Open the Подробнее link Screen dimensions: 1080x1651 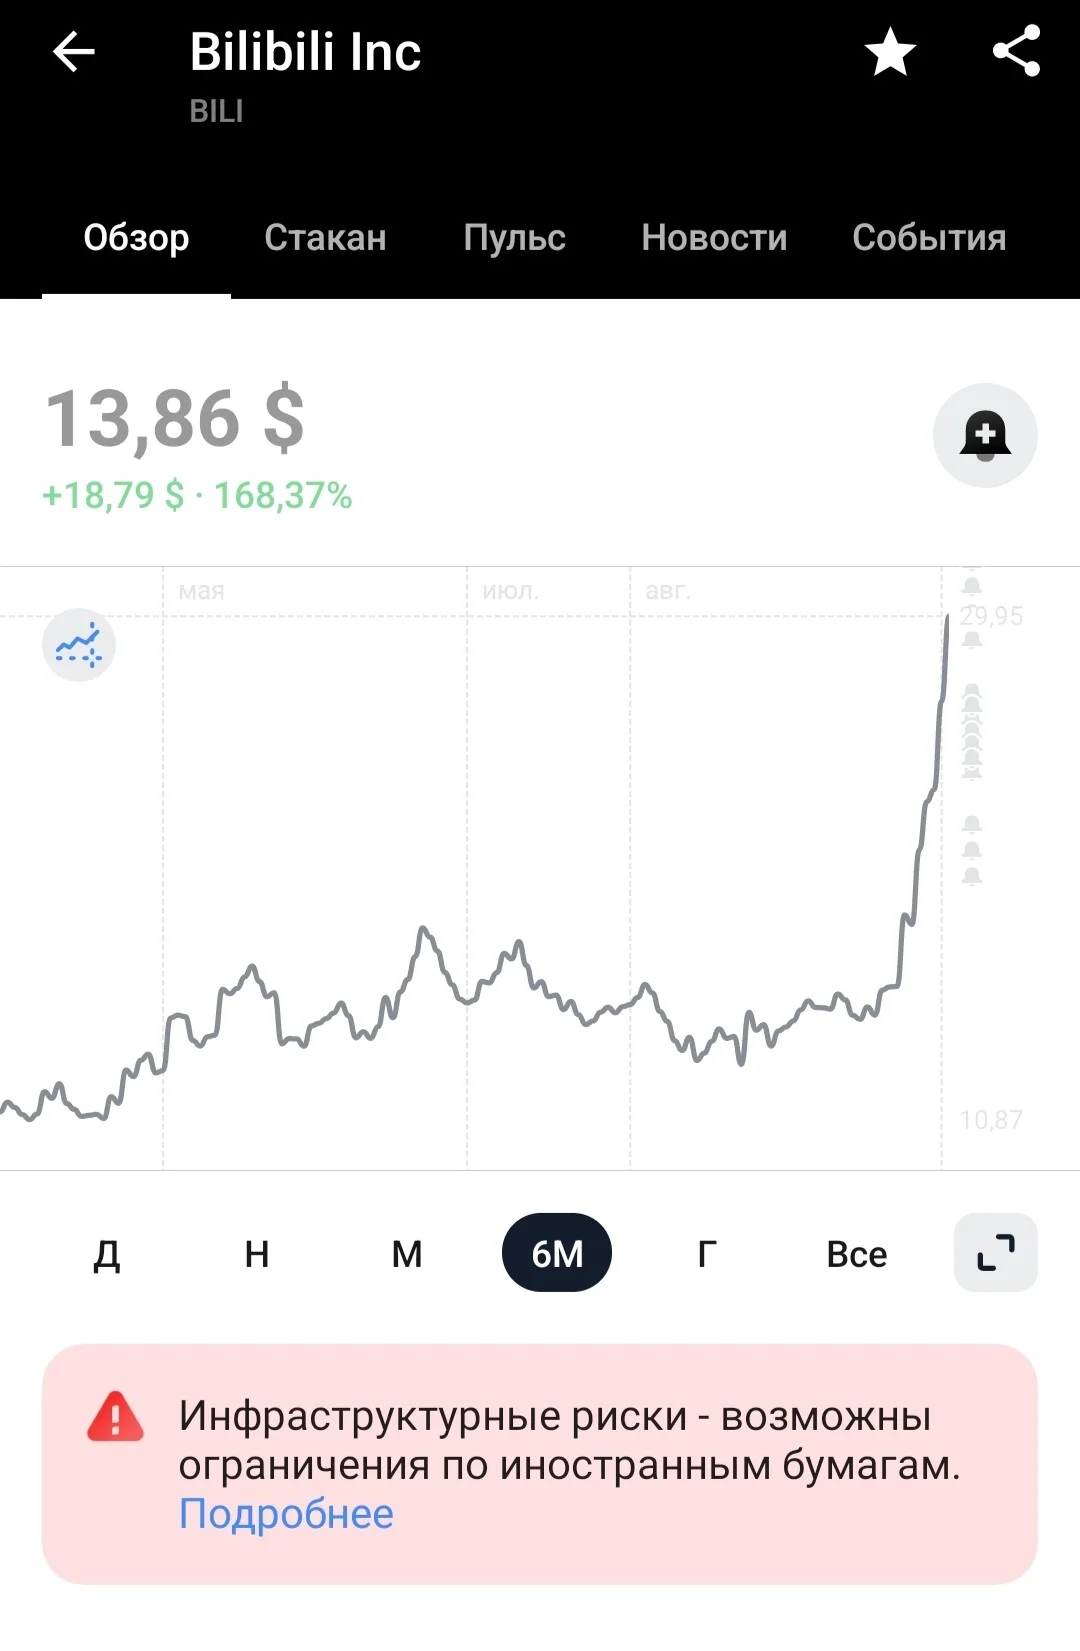pyautogui.click(x=286, y=1514)
